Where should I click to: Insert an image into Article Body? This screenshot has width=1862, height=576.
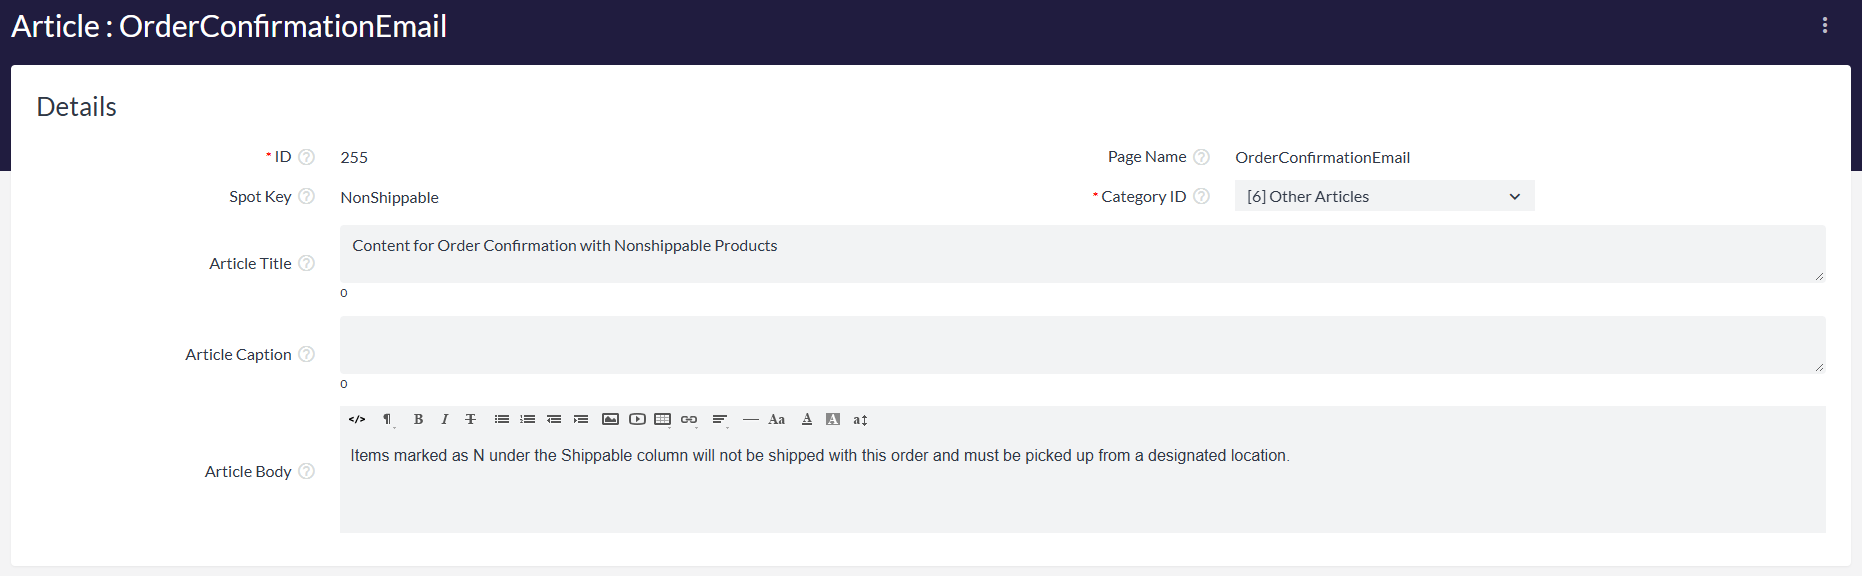click(610, 420)
